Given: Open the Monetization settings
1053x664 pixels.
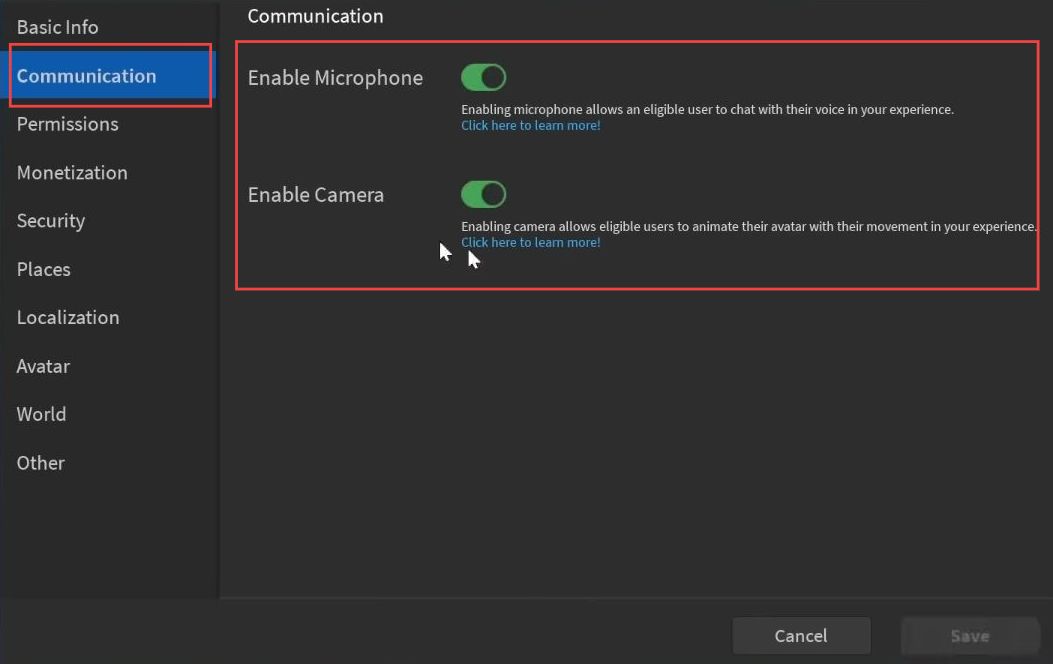Looking at the screenshot, I should tap(72, 173).
